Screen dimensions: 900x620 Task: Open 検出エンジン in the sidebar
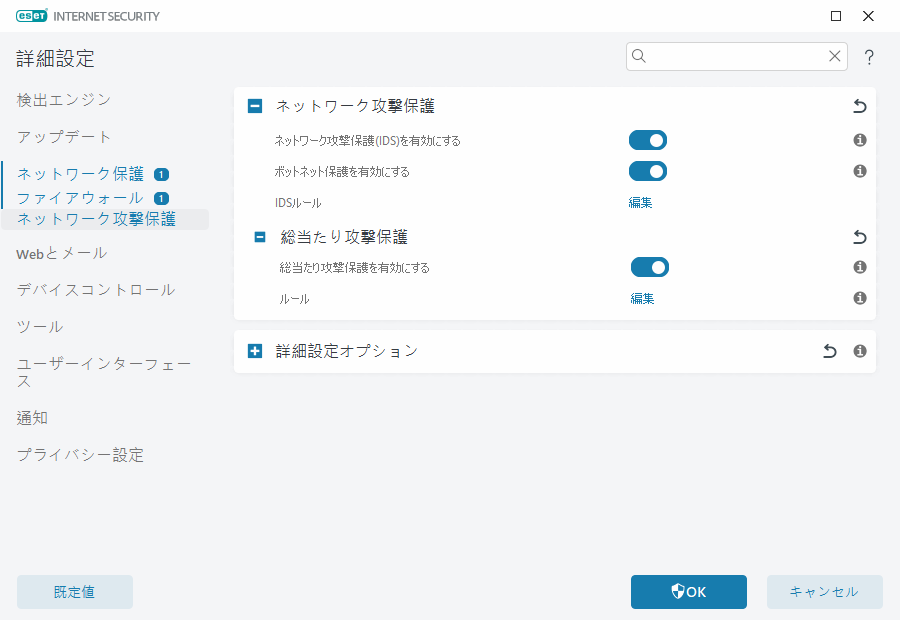tap(64, 100)
